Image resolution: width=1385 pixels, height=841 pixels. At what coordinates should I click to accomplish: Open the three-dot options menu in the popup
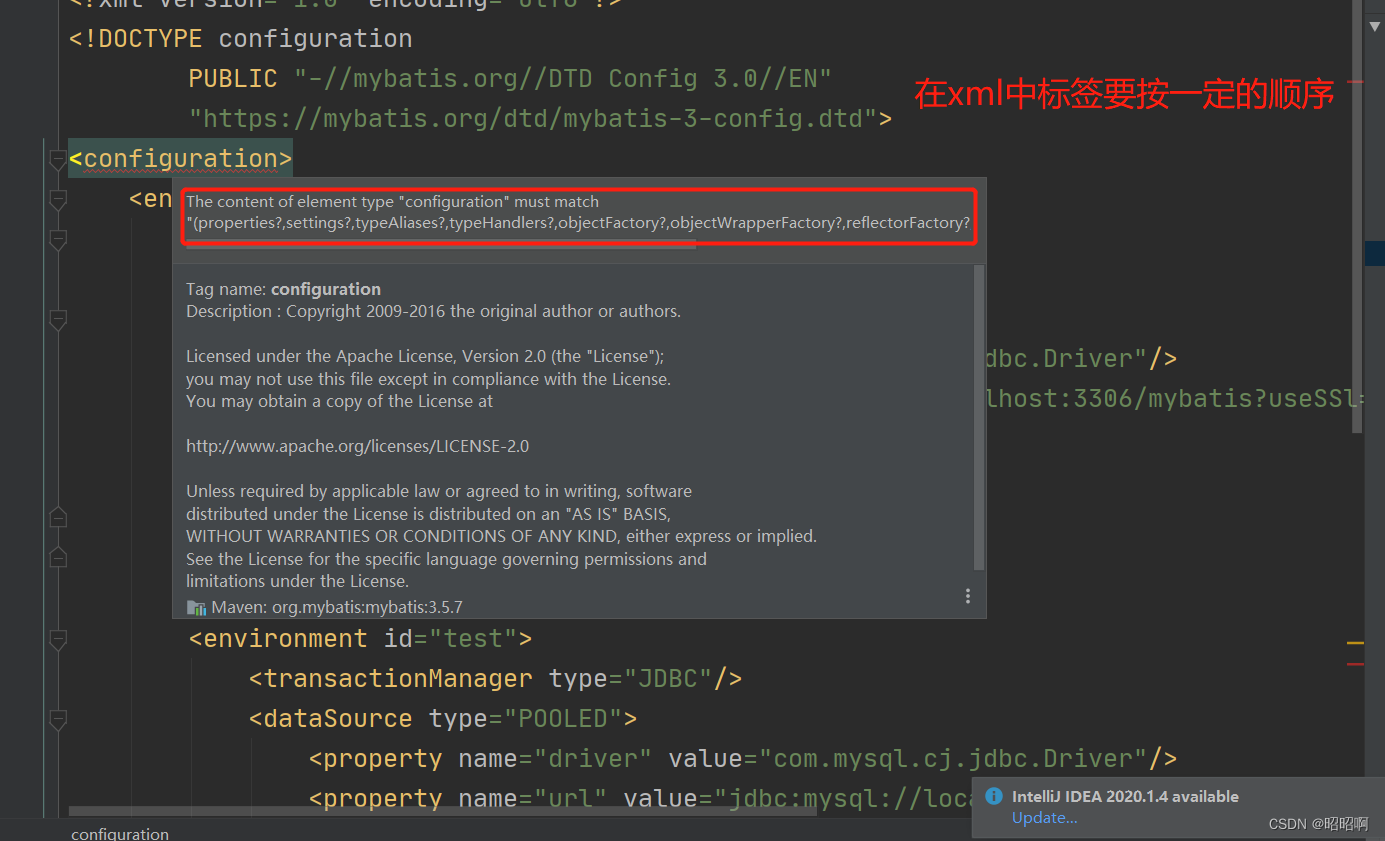click(968, 596)
